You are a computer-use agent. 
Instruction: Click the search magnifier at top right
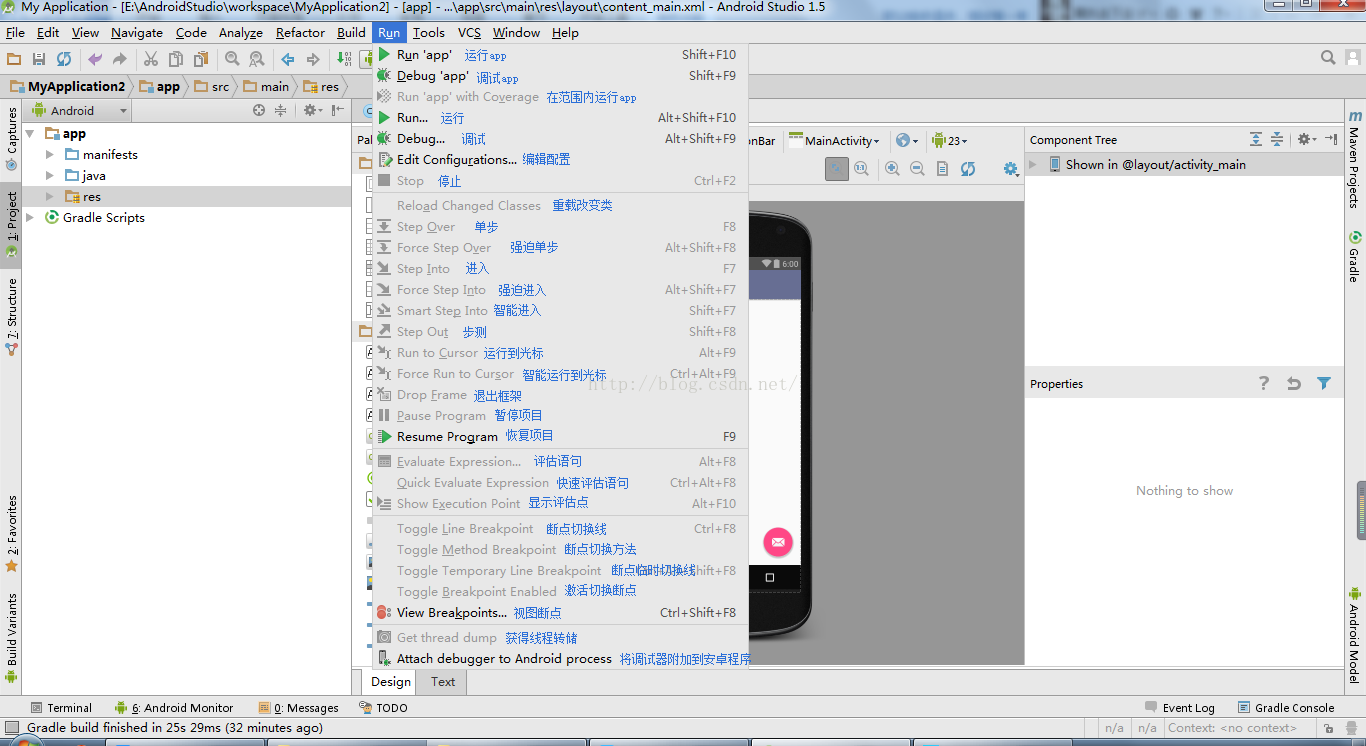point(1328,58)
